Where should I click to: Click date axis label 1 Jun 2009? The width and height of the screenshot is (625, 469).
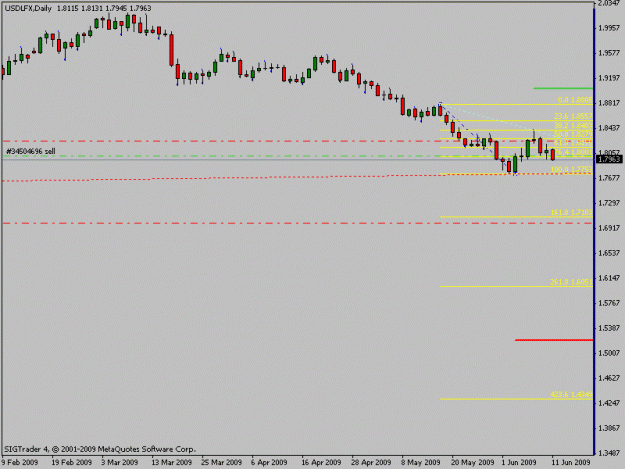tap(519, 463)
